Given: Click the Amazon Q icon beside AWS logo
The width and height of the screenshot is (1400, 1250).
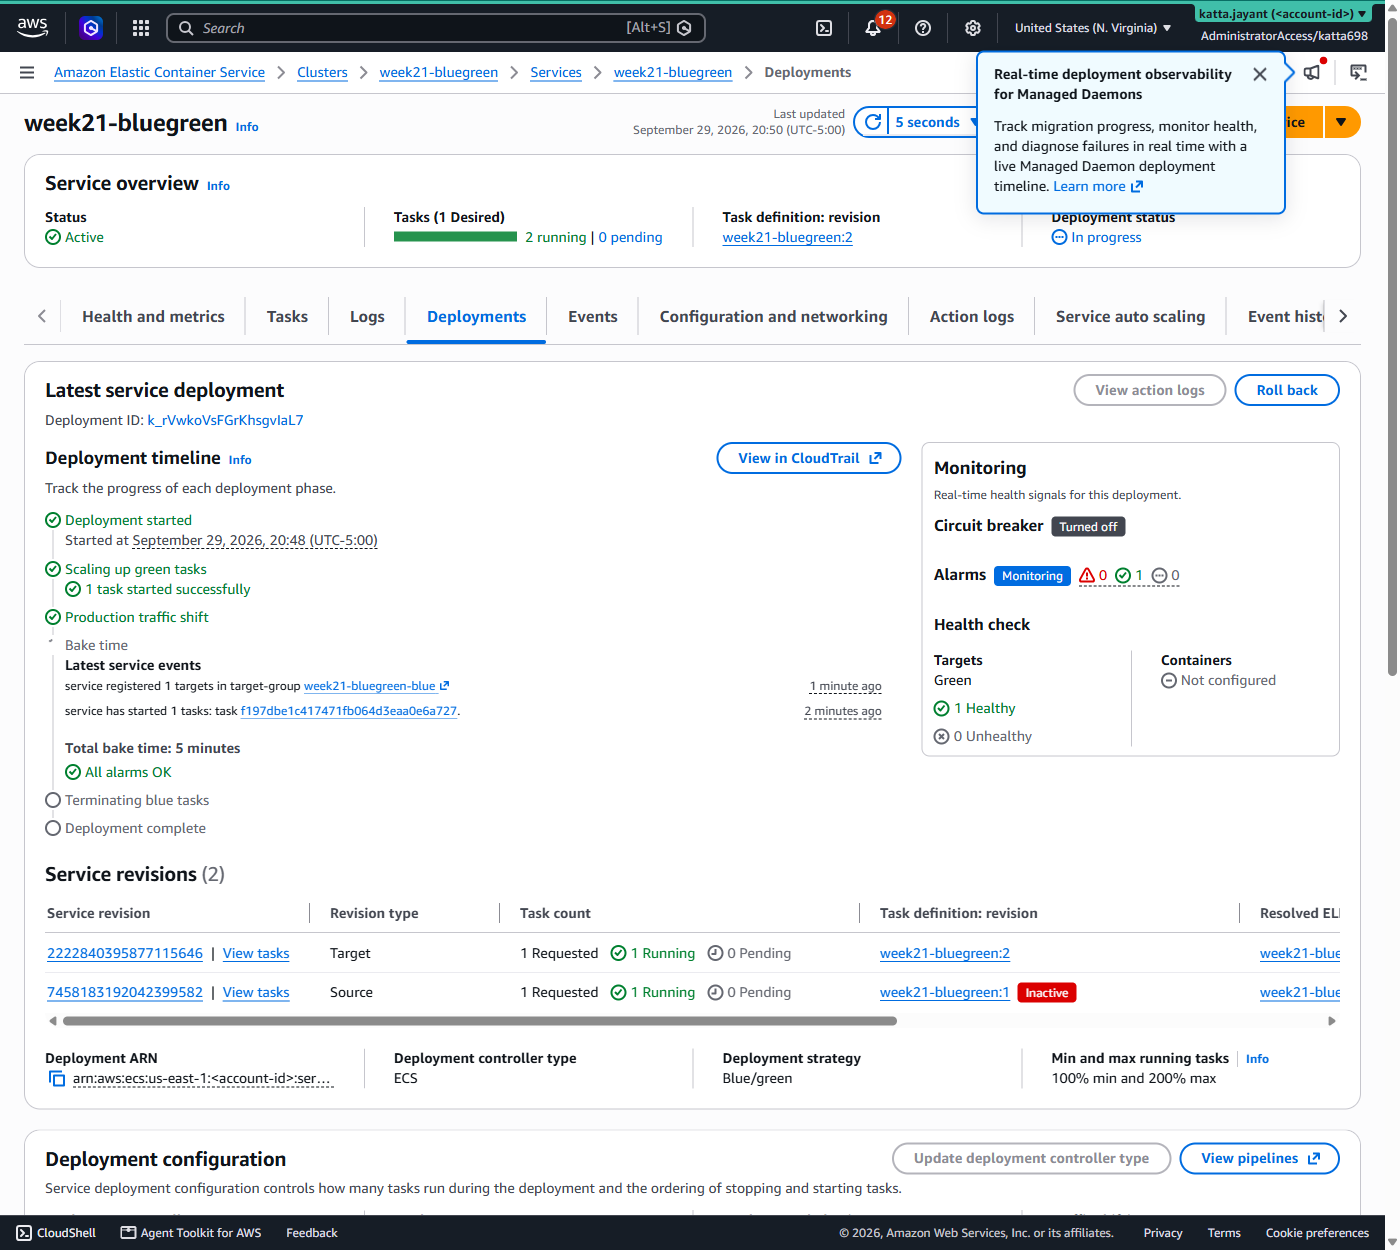Looking at the screenshot, I should coord(91,28).
